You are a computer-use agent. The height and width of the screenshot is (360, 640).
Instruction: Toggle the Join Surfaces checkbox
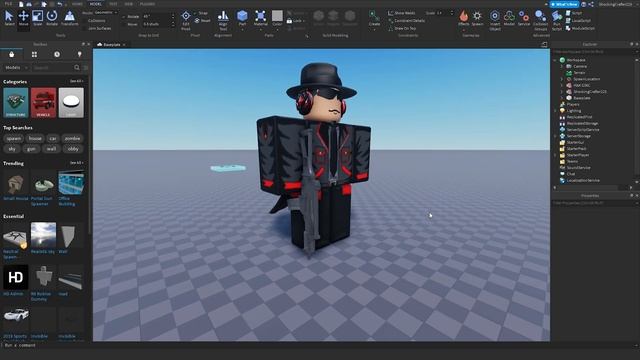click(85, 29)
